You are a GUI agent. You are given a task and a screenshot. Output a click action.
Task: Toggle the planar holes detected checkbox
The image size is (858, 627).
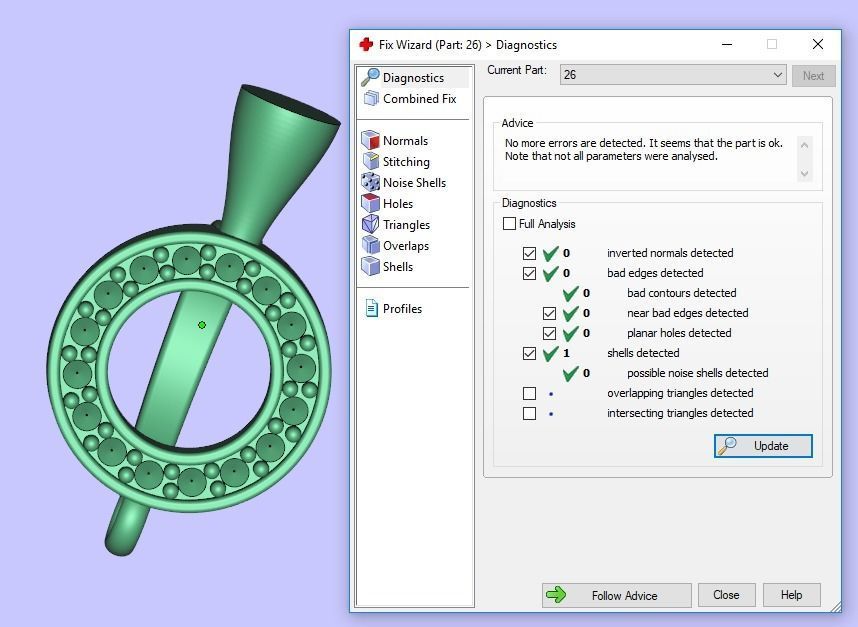click(549, 333)
